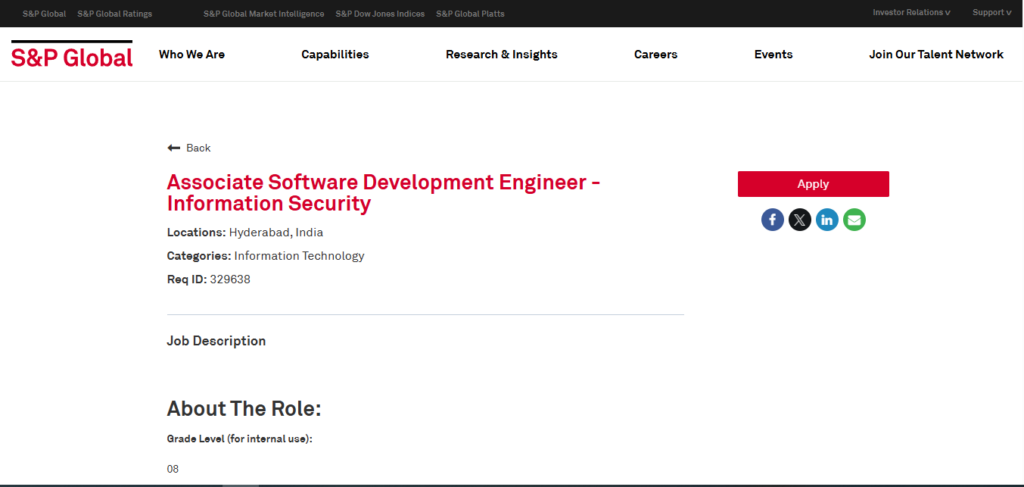
Task: Share job on LinkedIn icon
Action: pyautogui.click(x=827, y=219)
